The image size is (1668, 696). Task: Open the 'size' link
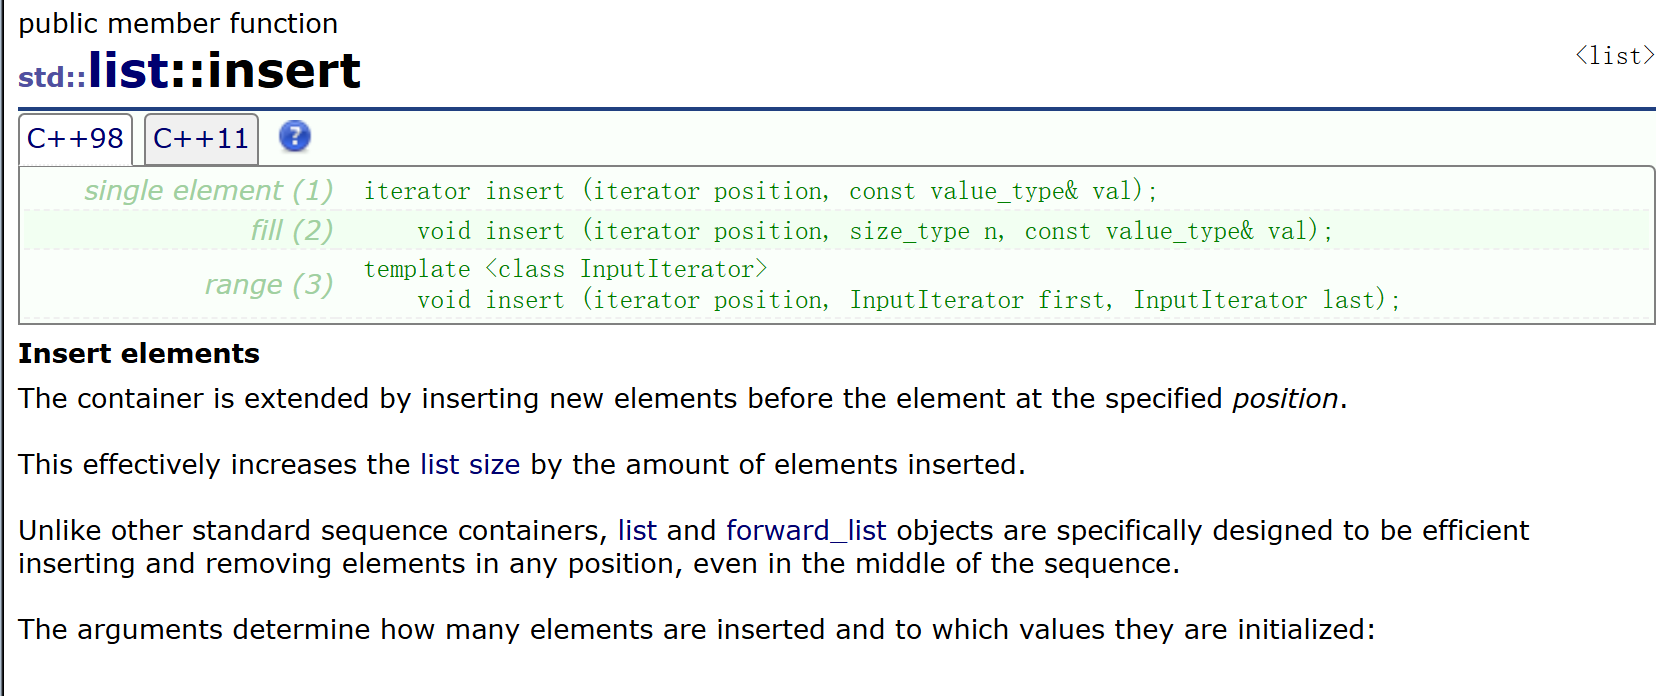[494, 465]
